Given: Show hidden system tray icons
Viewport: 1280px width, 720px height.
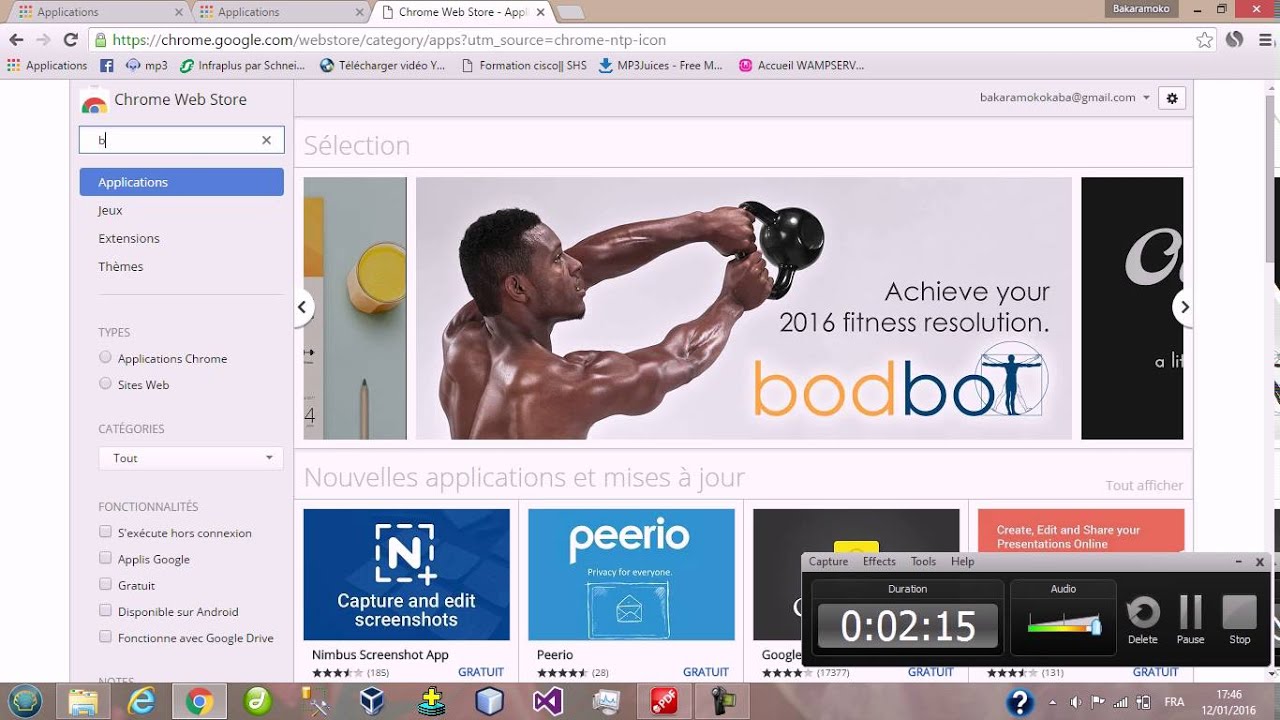Looking at the screenshot, I should [x=1052, y=702].
